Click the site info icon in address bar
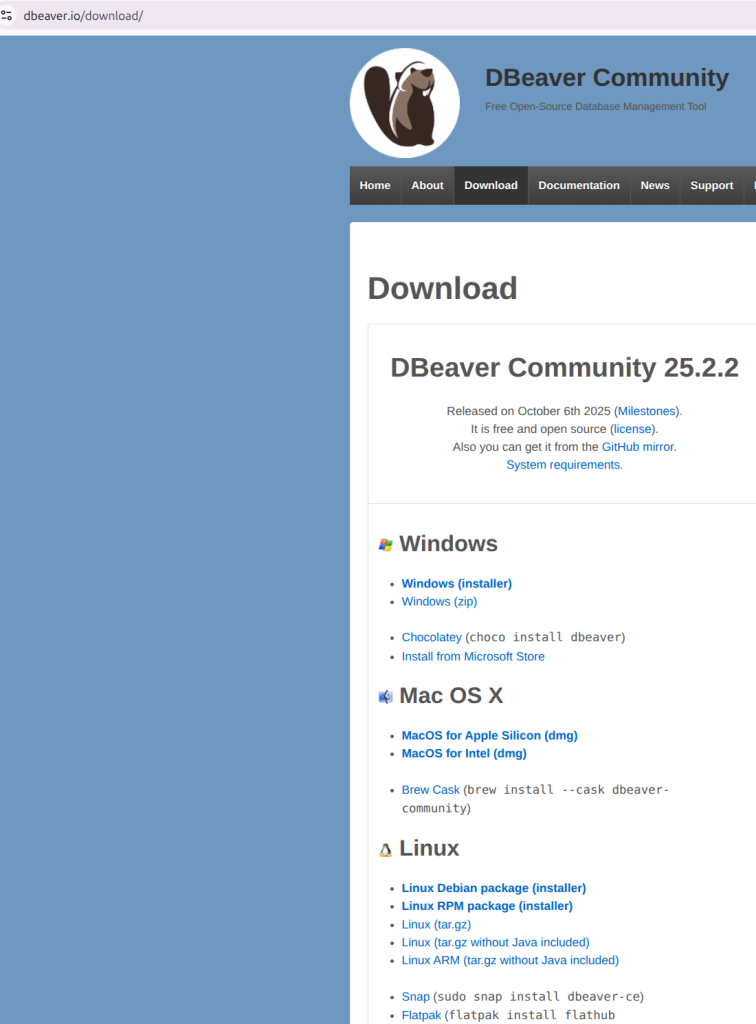The image size is (756, 1024). 8,16
